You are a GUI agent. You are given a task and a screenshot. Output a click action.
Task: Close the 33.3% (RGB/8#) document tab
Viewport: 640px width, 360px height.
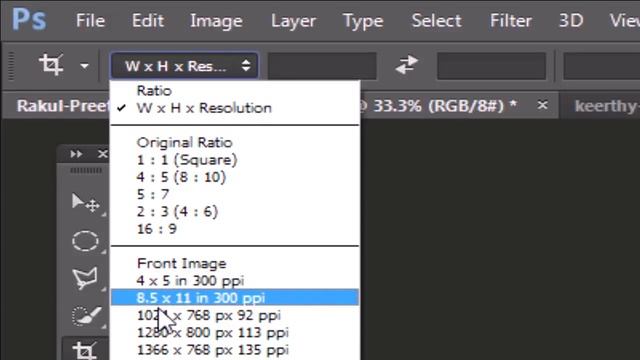(542, 105)
